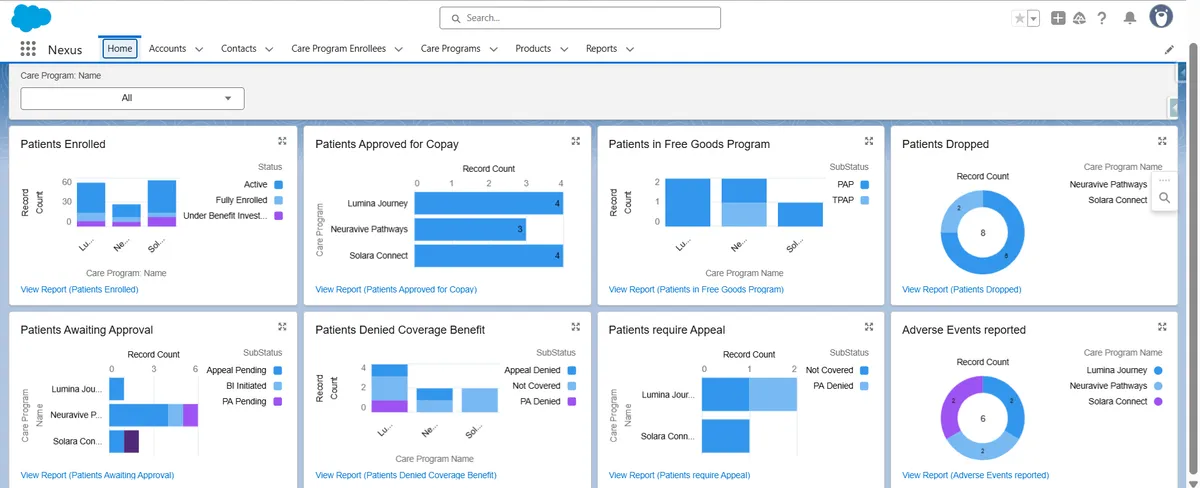Open View Report (Patients Dropped) link
The image size is (1200, 488).
[962, 289]
